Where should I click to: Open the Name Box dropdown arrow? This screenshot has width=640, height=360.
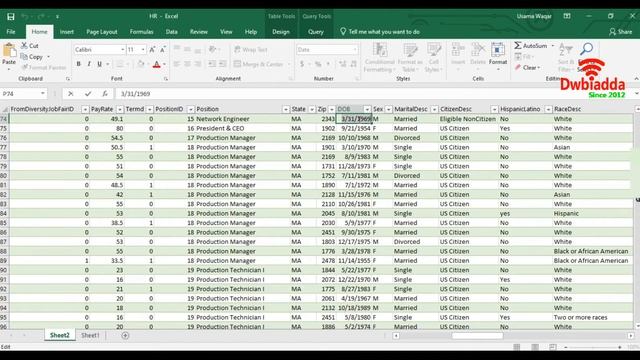pyautogui.click(x=43, y=94)
